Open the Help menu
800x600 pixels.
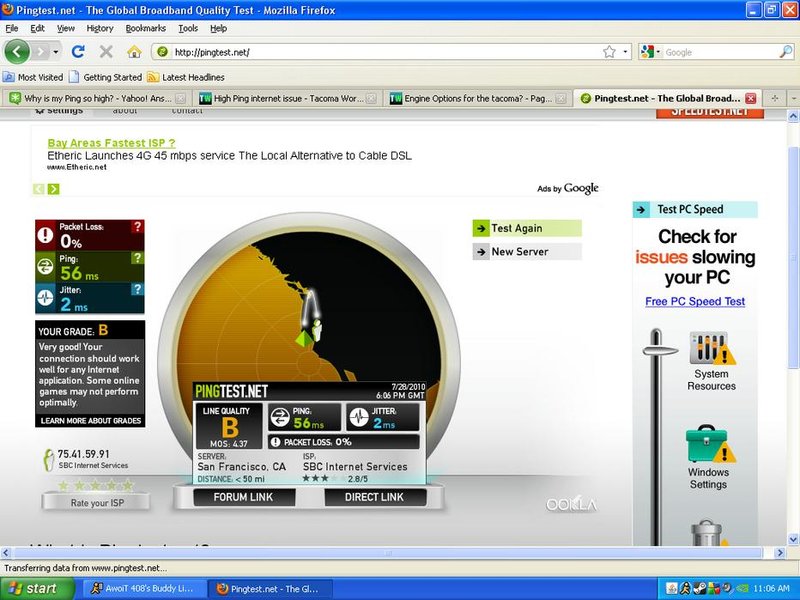pos(218,29)
